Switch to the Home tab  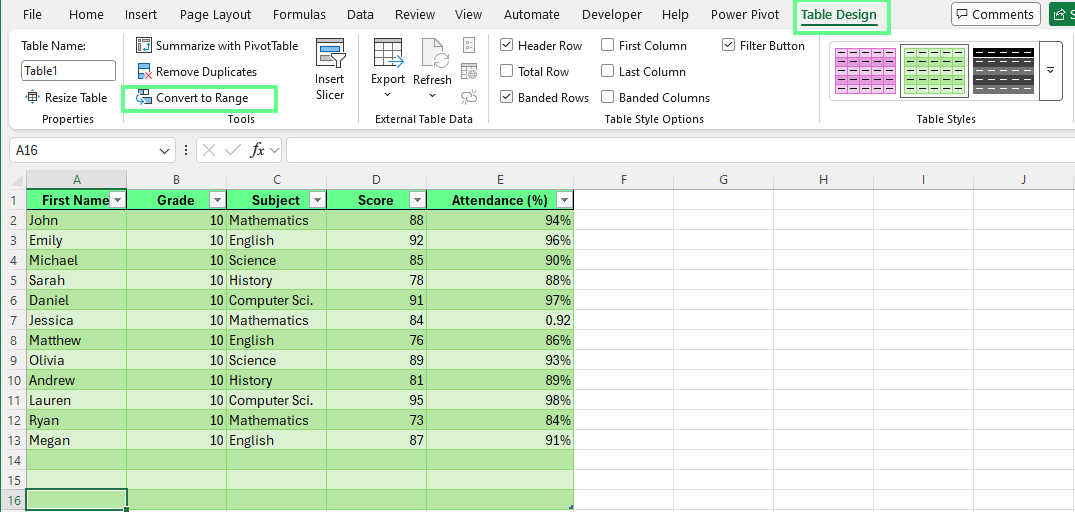coord(86,14)
